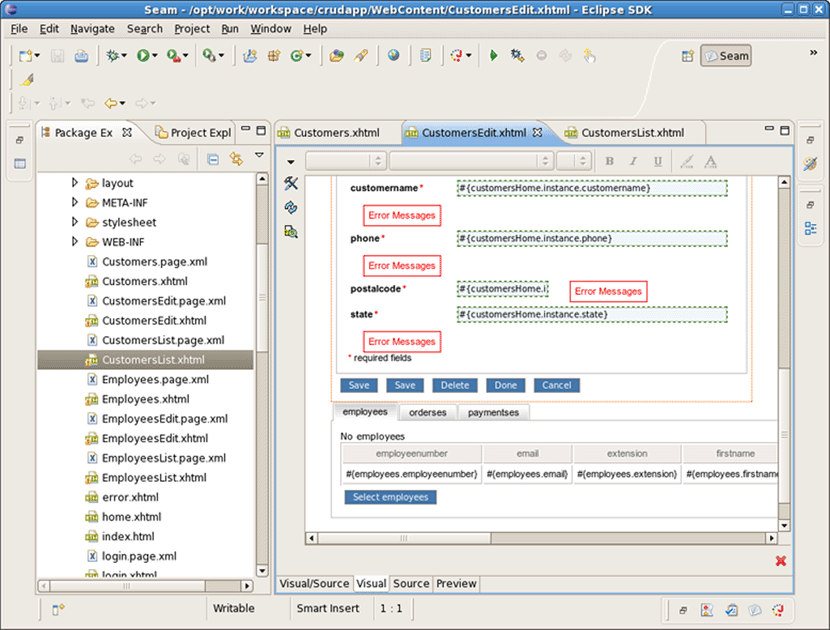Open the web browser toolbar icon
The width and height of the screenshot is (830, 630).
(x=394, y=55)
